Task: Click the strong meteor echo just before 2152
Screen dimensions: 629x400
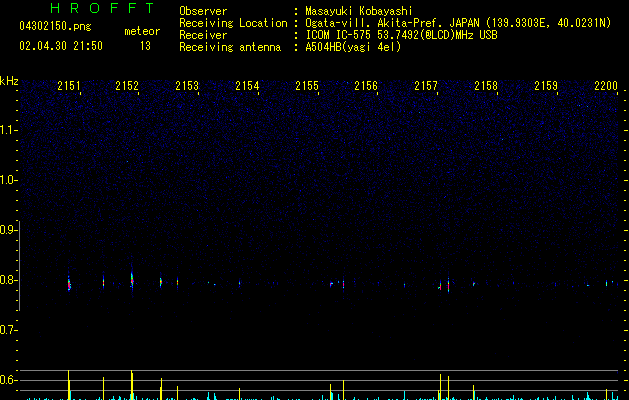Action: (x=132, y=279)
